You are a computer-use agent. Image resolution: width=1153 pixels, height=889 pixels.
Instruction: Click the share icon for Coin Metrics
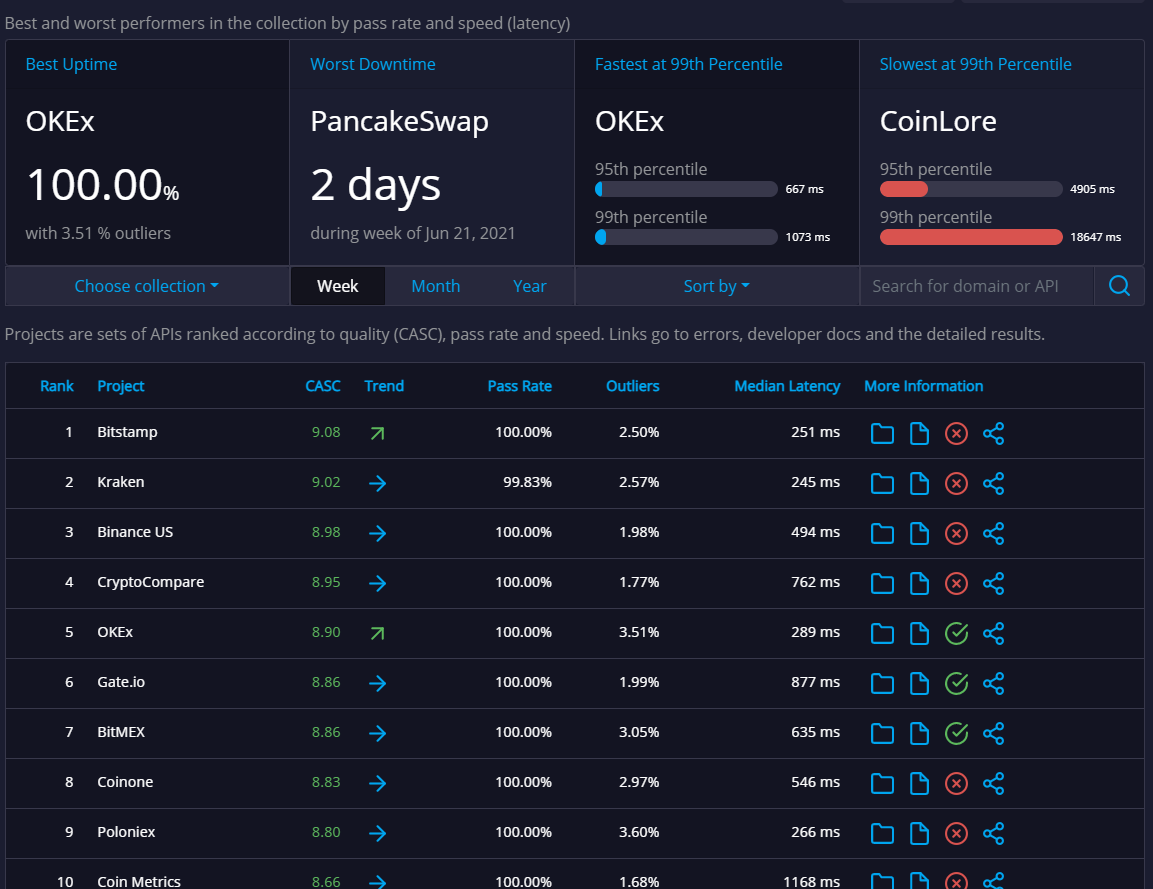(x=993, y=881)
